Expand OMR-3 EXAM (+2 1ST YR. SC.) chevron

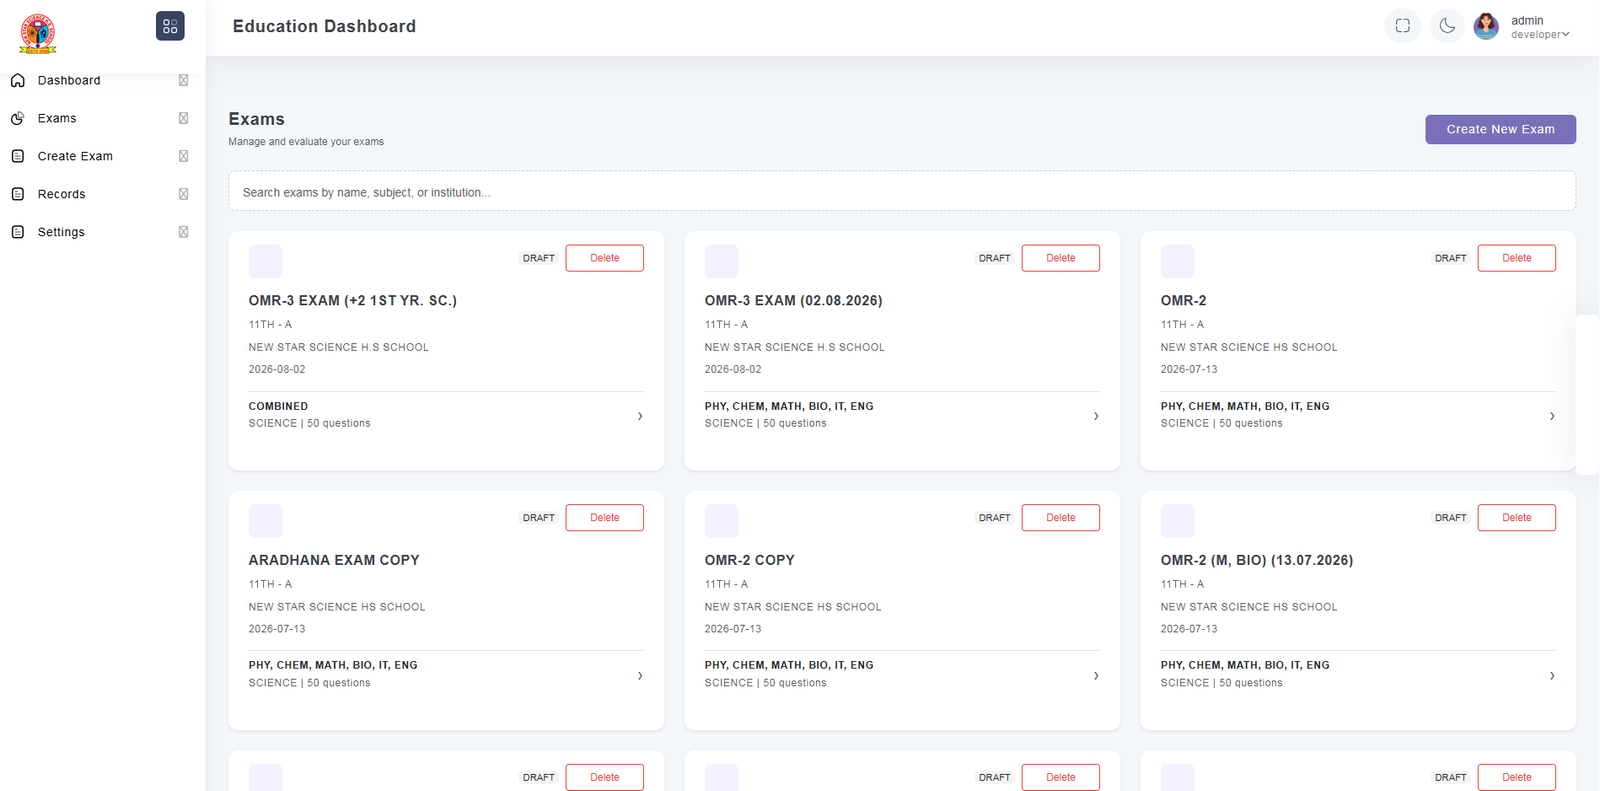click(640, 416)
